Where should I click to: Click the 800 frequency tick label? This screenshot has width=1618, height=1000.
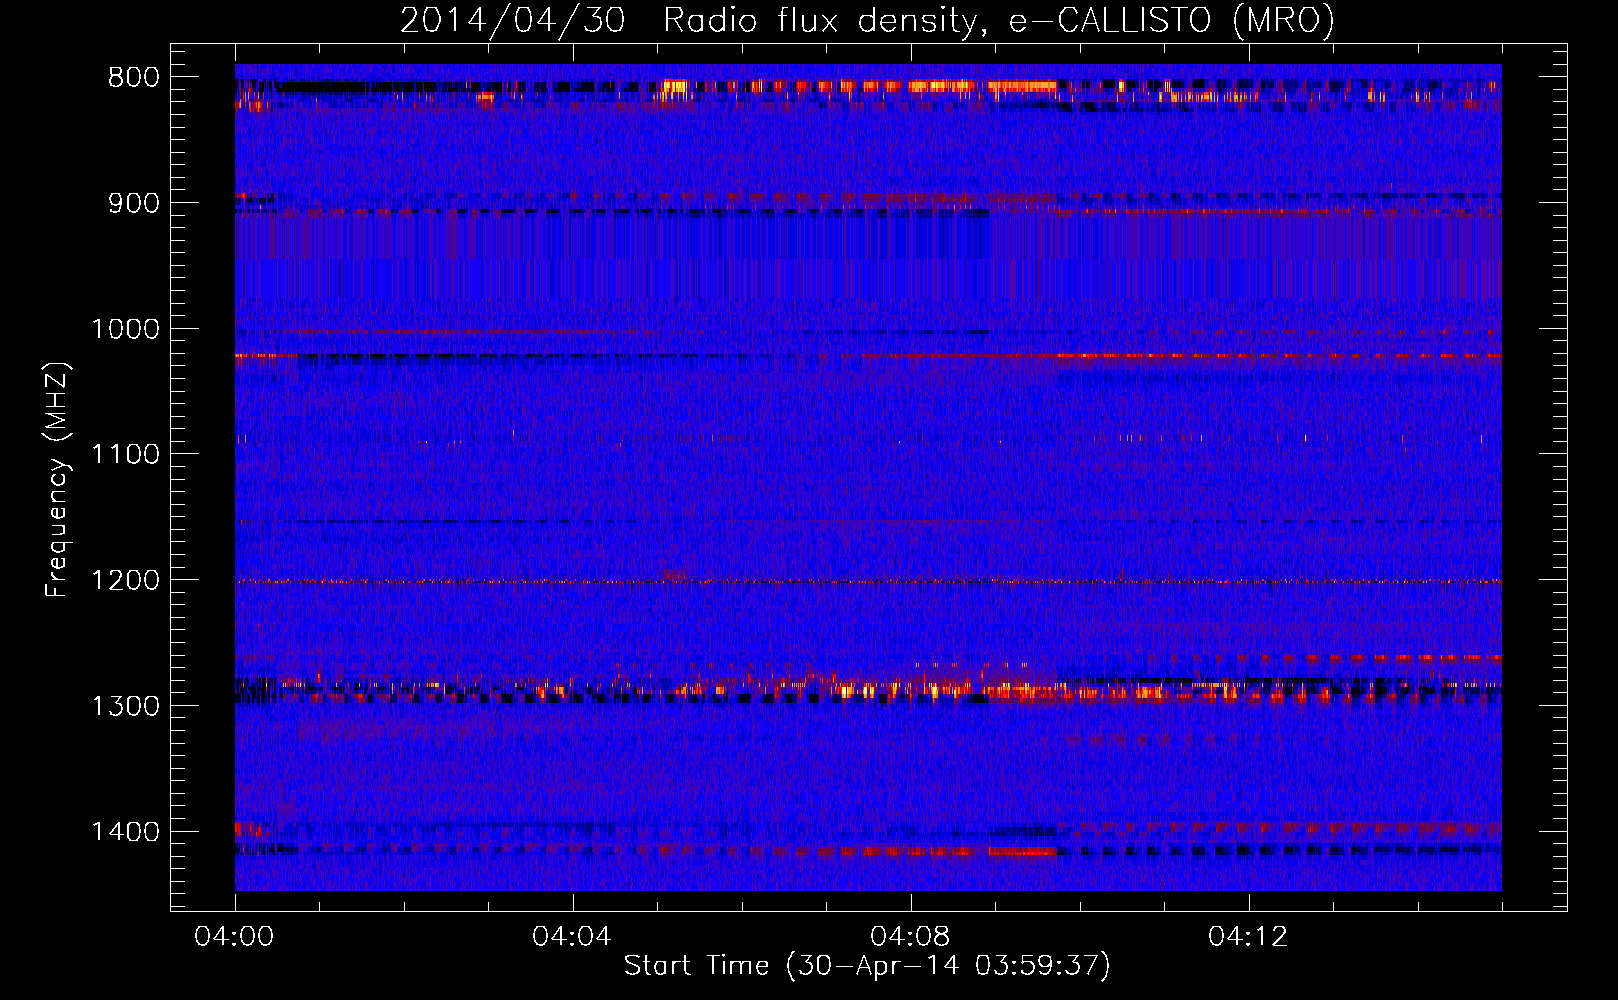click(133, 78)
